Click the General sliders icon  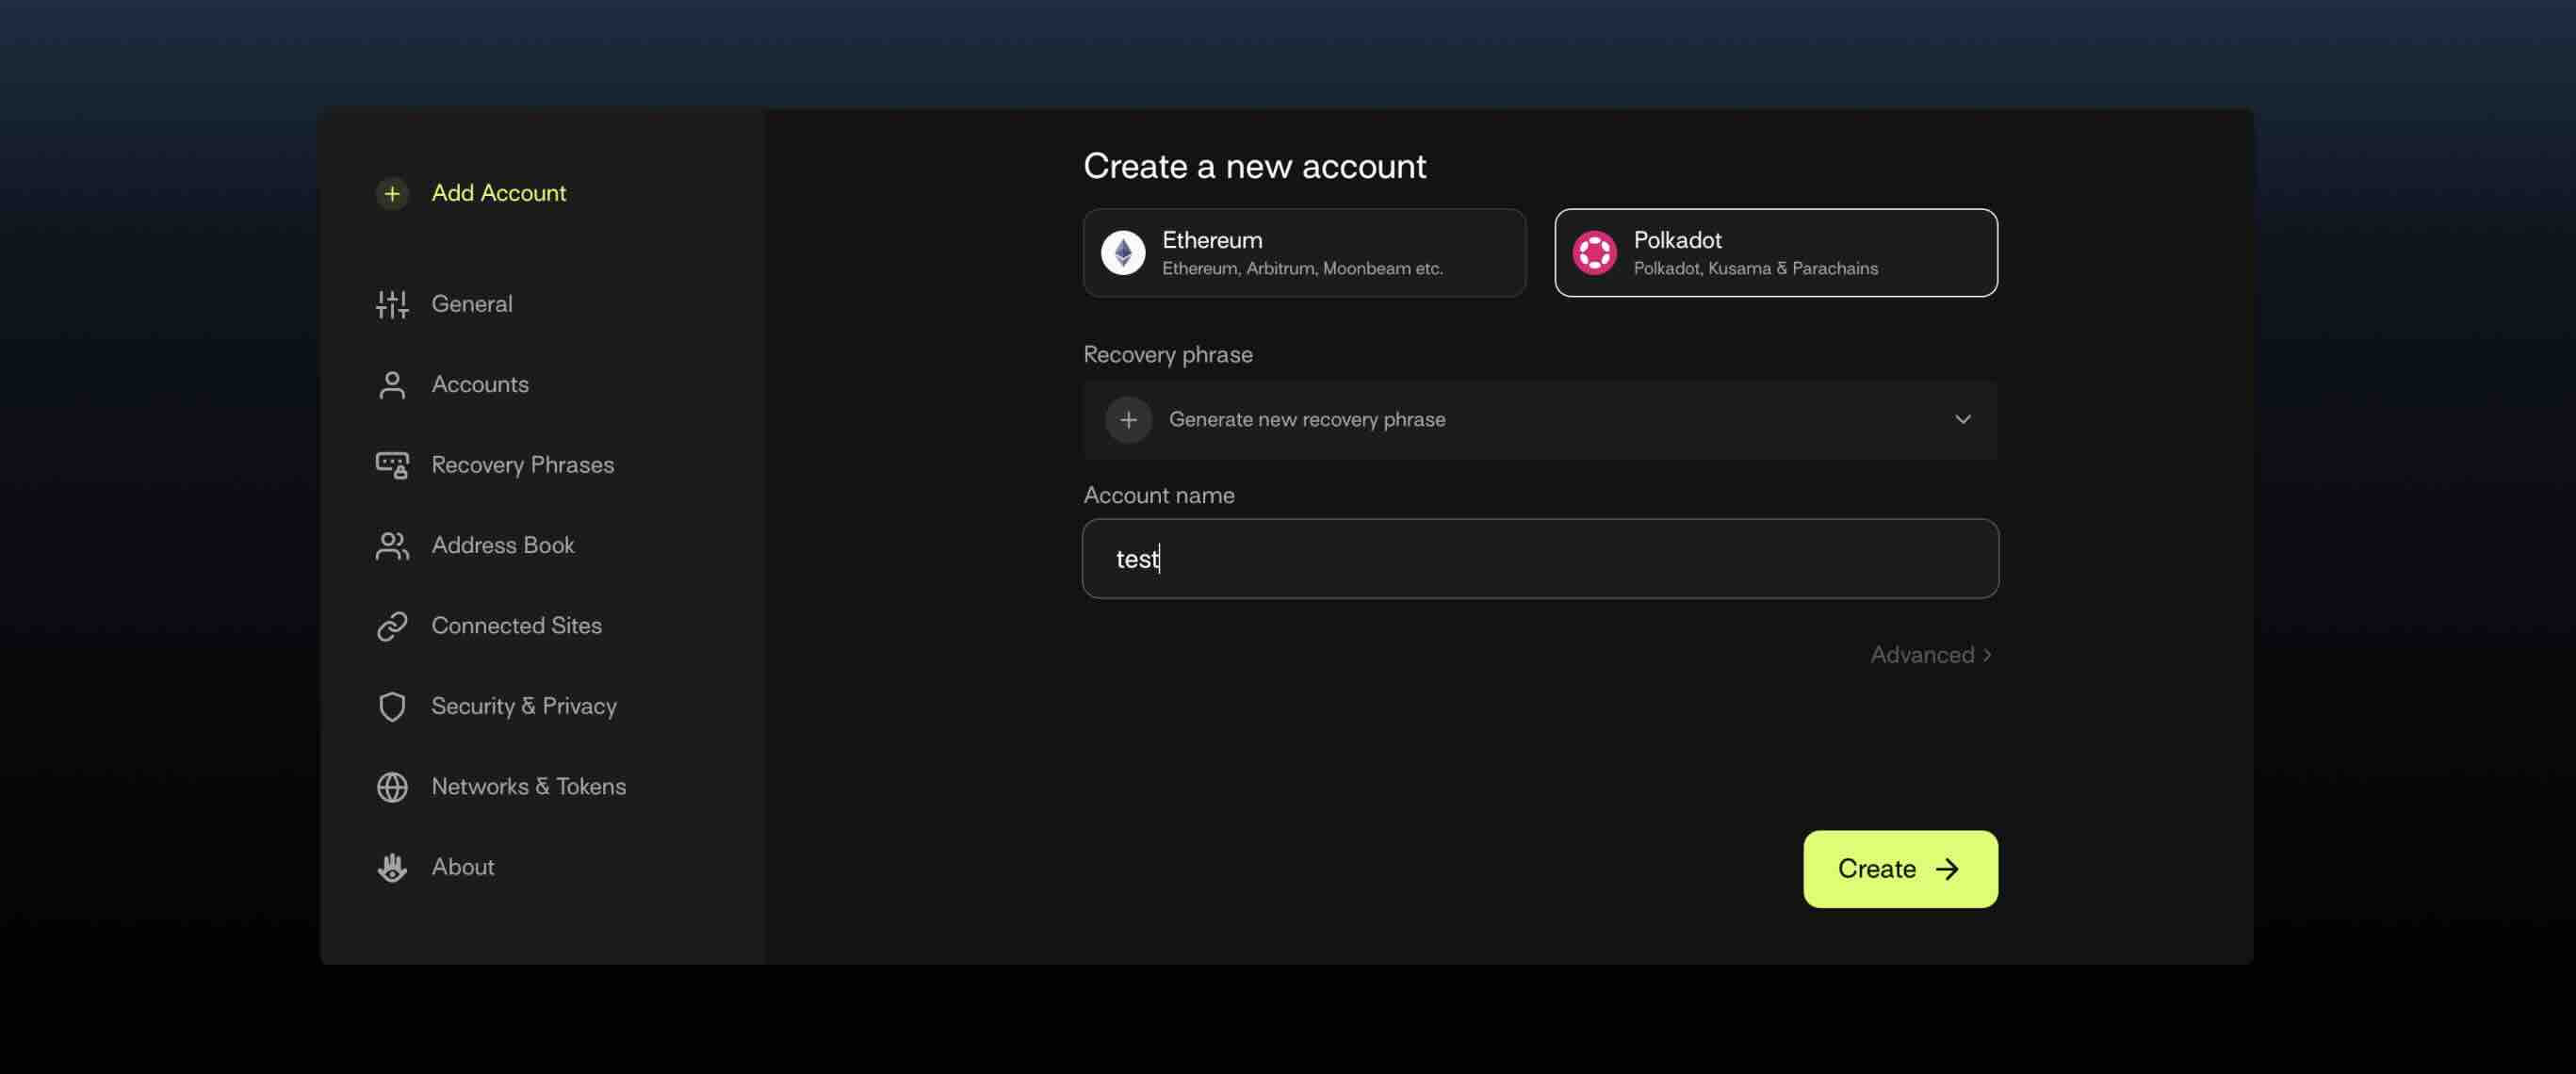392,304
